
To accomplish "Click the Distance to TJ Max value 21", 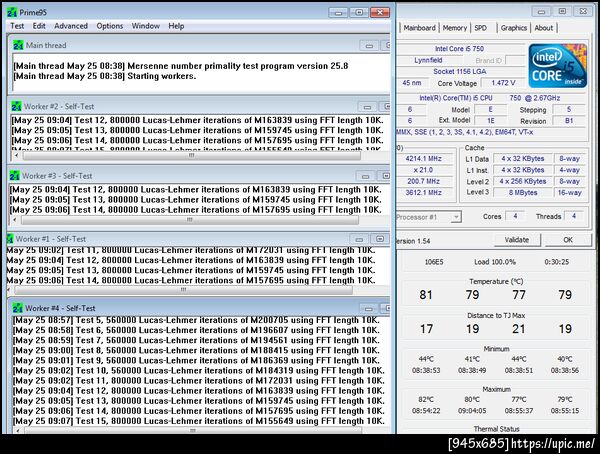I will click(x=519, y=329).
